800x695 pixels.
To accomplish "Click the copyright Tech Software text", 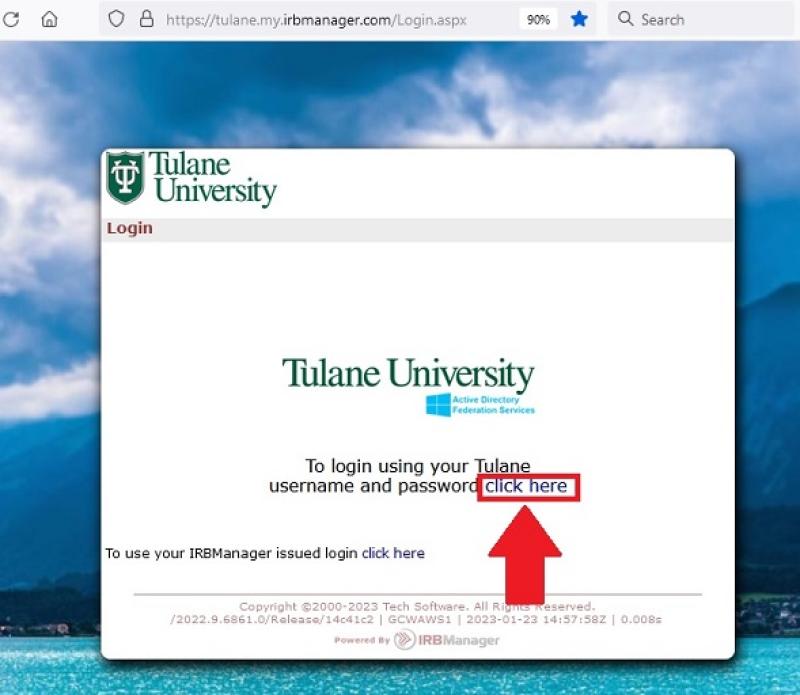I will [x=417, y=606].
